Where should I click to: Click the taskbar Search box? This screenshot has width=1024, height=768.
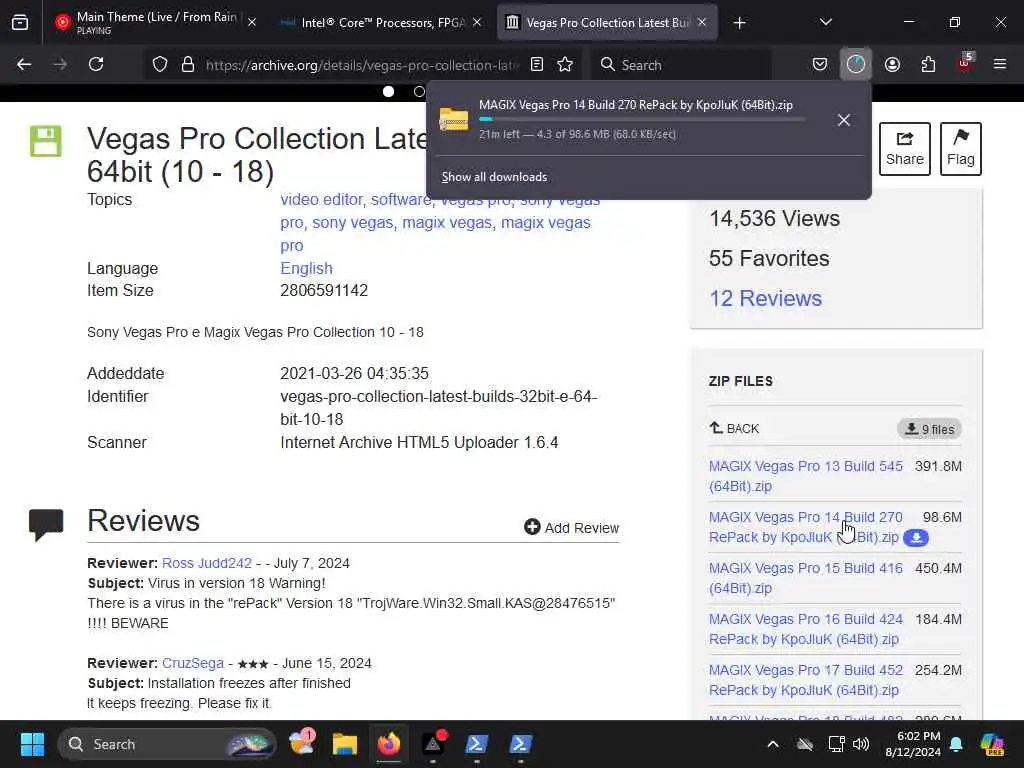[167, 744]
